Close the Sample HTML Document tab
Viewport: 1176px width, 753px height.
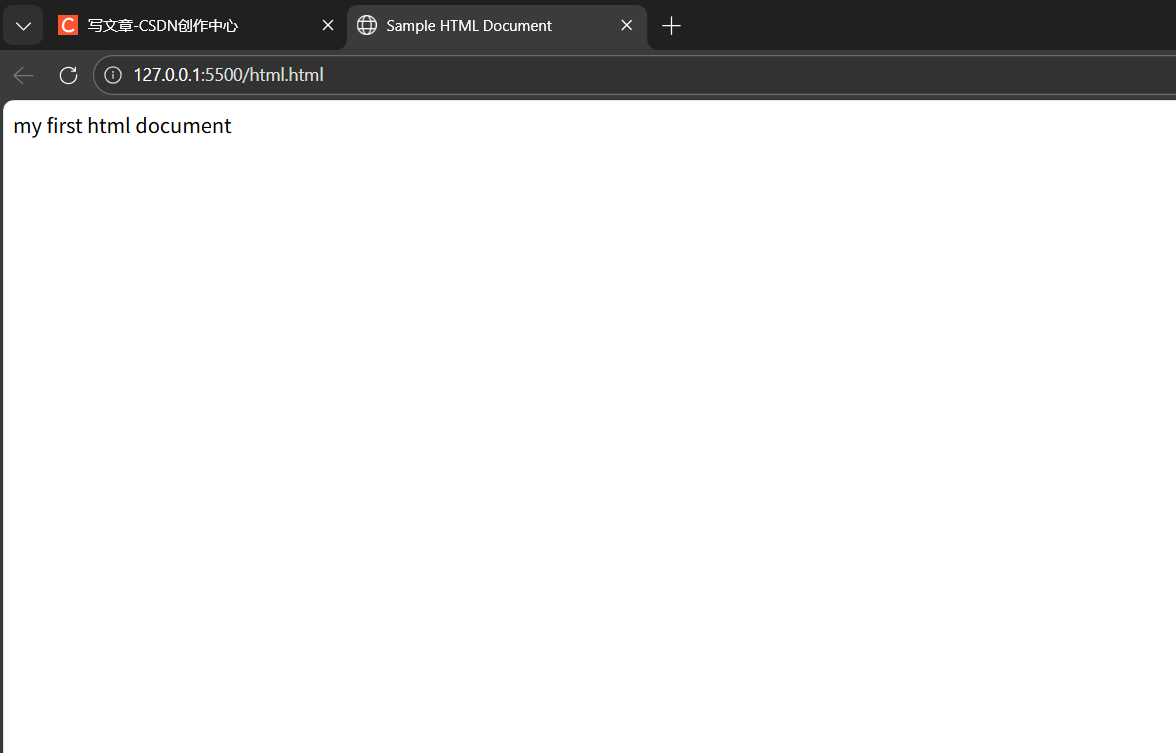click(627, 26)
